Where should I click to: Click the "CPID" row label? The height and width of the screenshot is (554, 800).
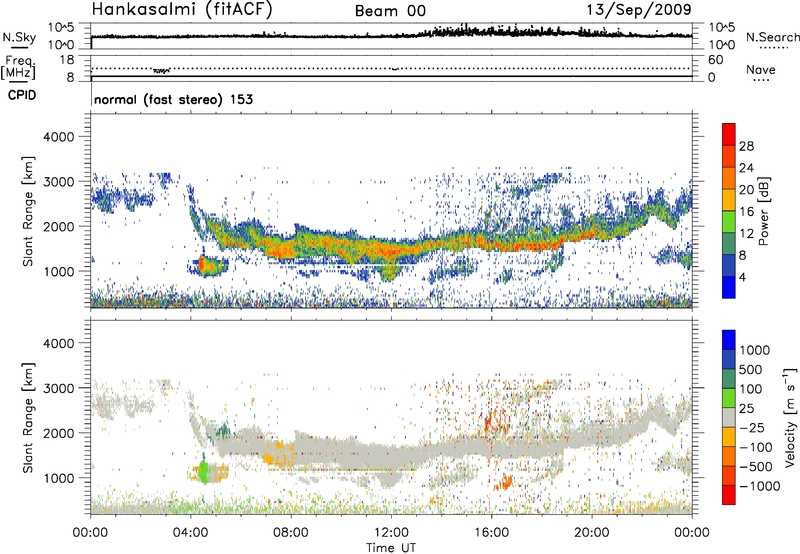coord(22,95)
